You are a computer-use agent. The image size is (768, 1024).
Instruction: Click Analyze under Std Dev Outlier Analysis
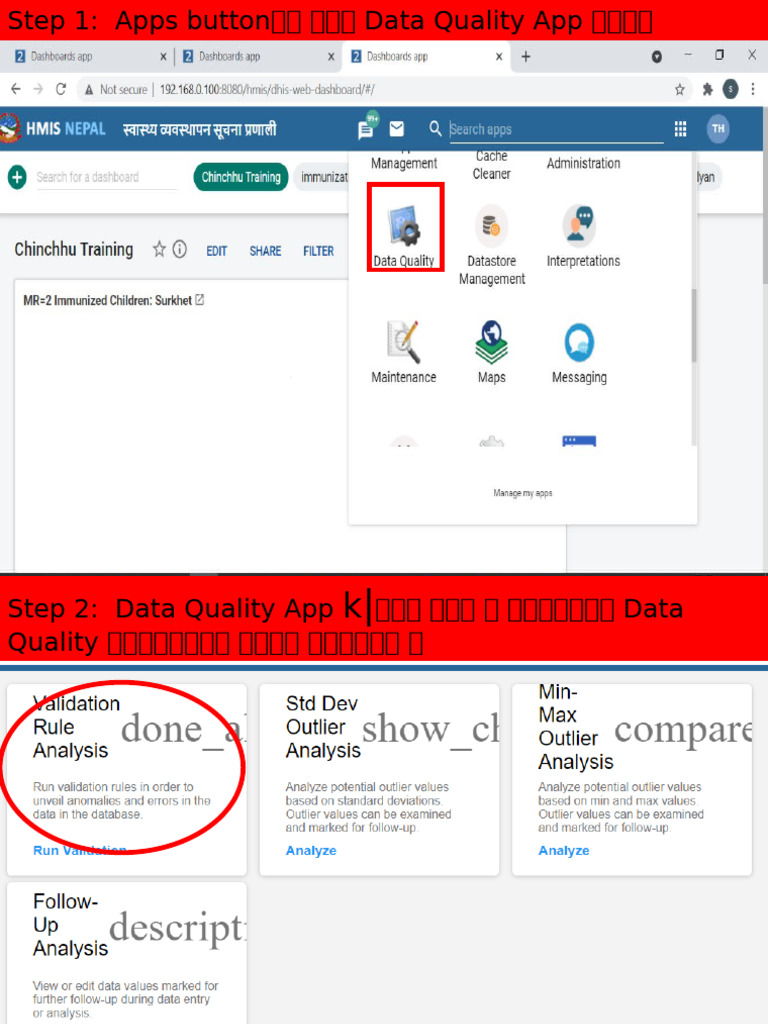point(311,850)
